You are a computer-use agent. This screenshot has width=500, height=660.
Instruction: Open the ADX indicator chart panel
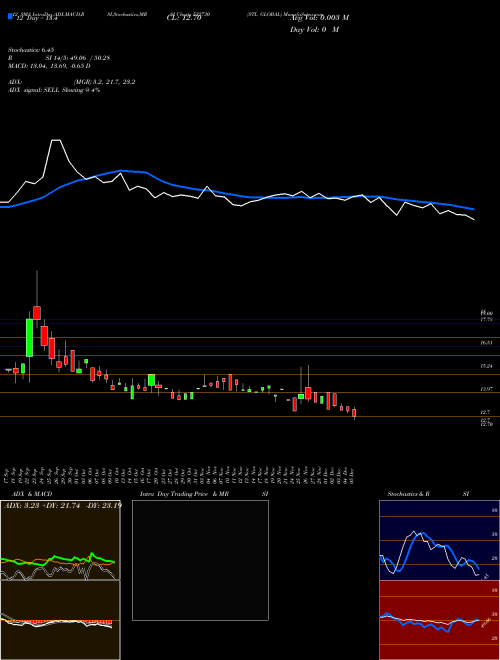60,540
